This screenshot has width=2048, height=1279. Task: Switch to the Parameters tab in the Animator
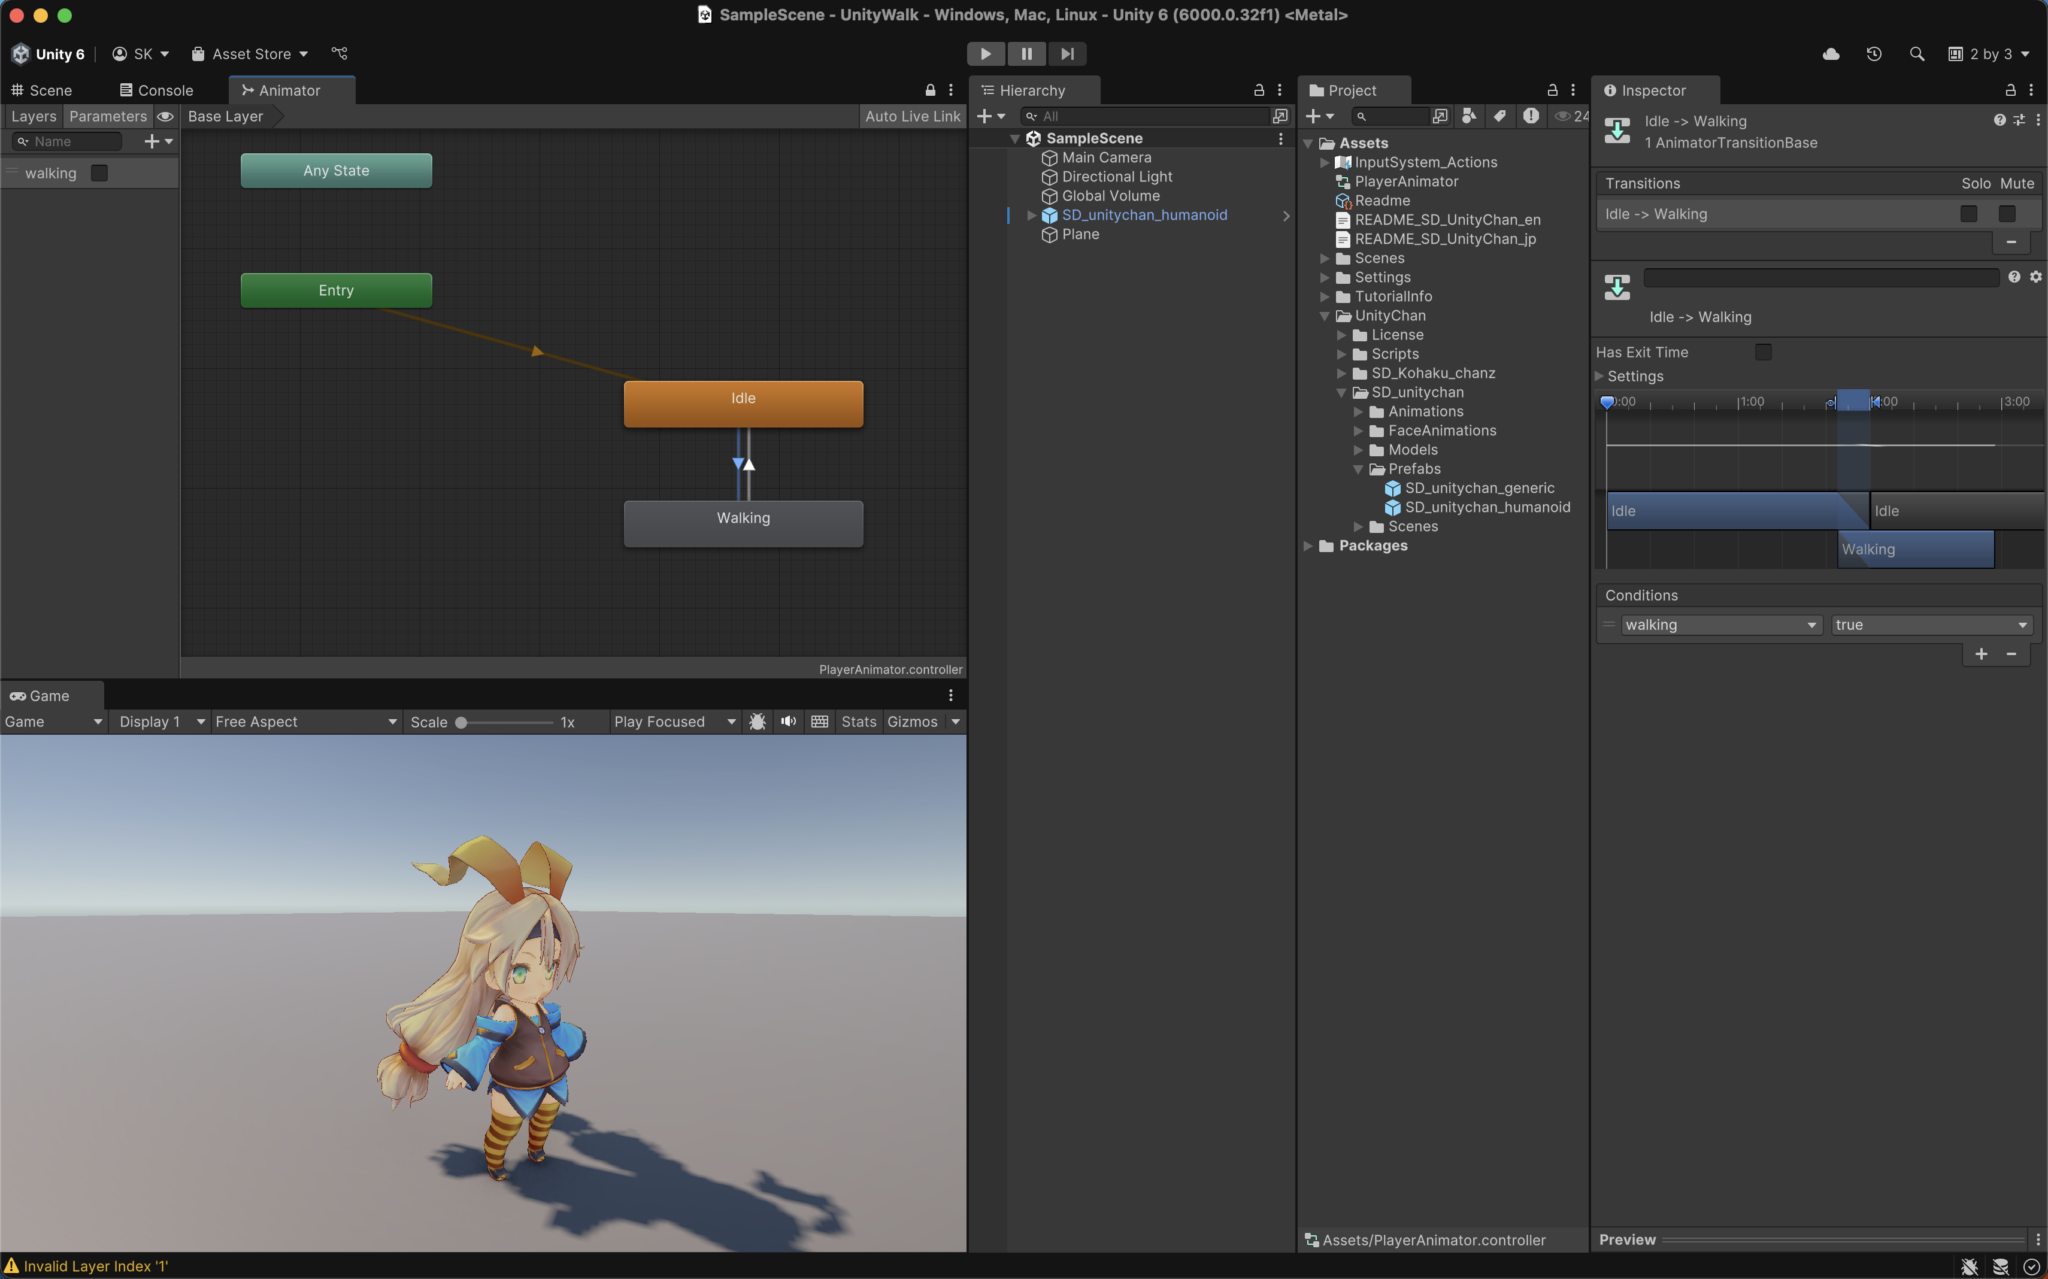pos(107,115)
